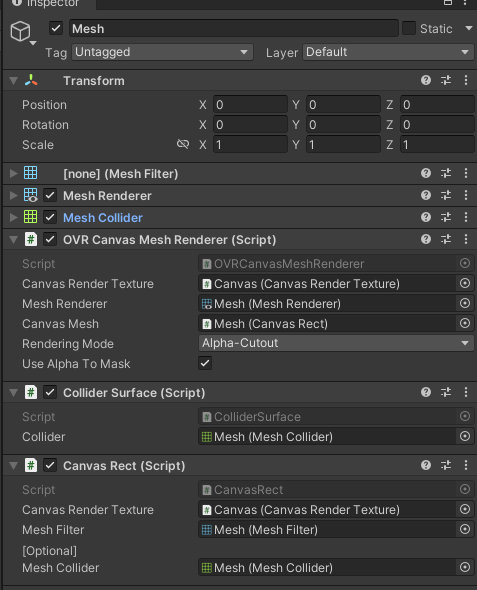The height and width of the screenshot is (590, 477).
Task: Click the Inspector lock icon
Action: [x=448, y=3]
